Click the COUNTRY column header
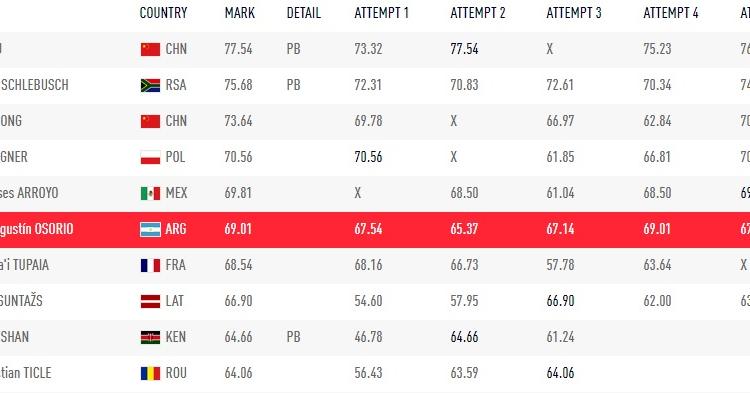750x393 pixels. tap(163, 13)
